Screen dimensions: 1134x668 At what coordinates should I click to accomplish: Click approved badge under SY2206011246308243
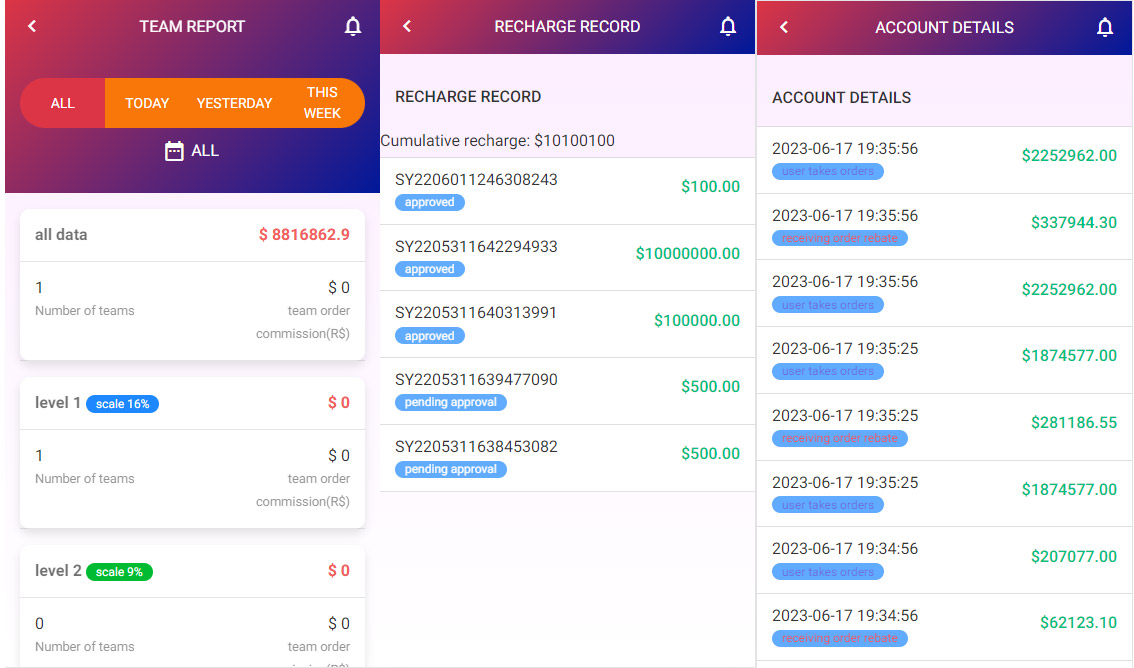[430, 203]
